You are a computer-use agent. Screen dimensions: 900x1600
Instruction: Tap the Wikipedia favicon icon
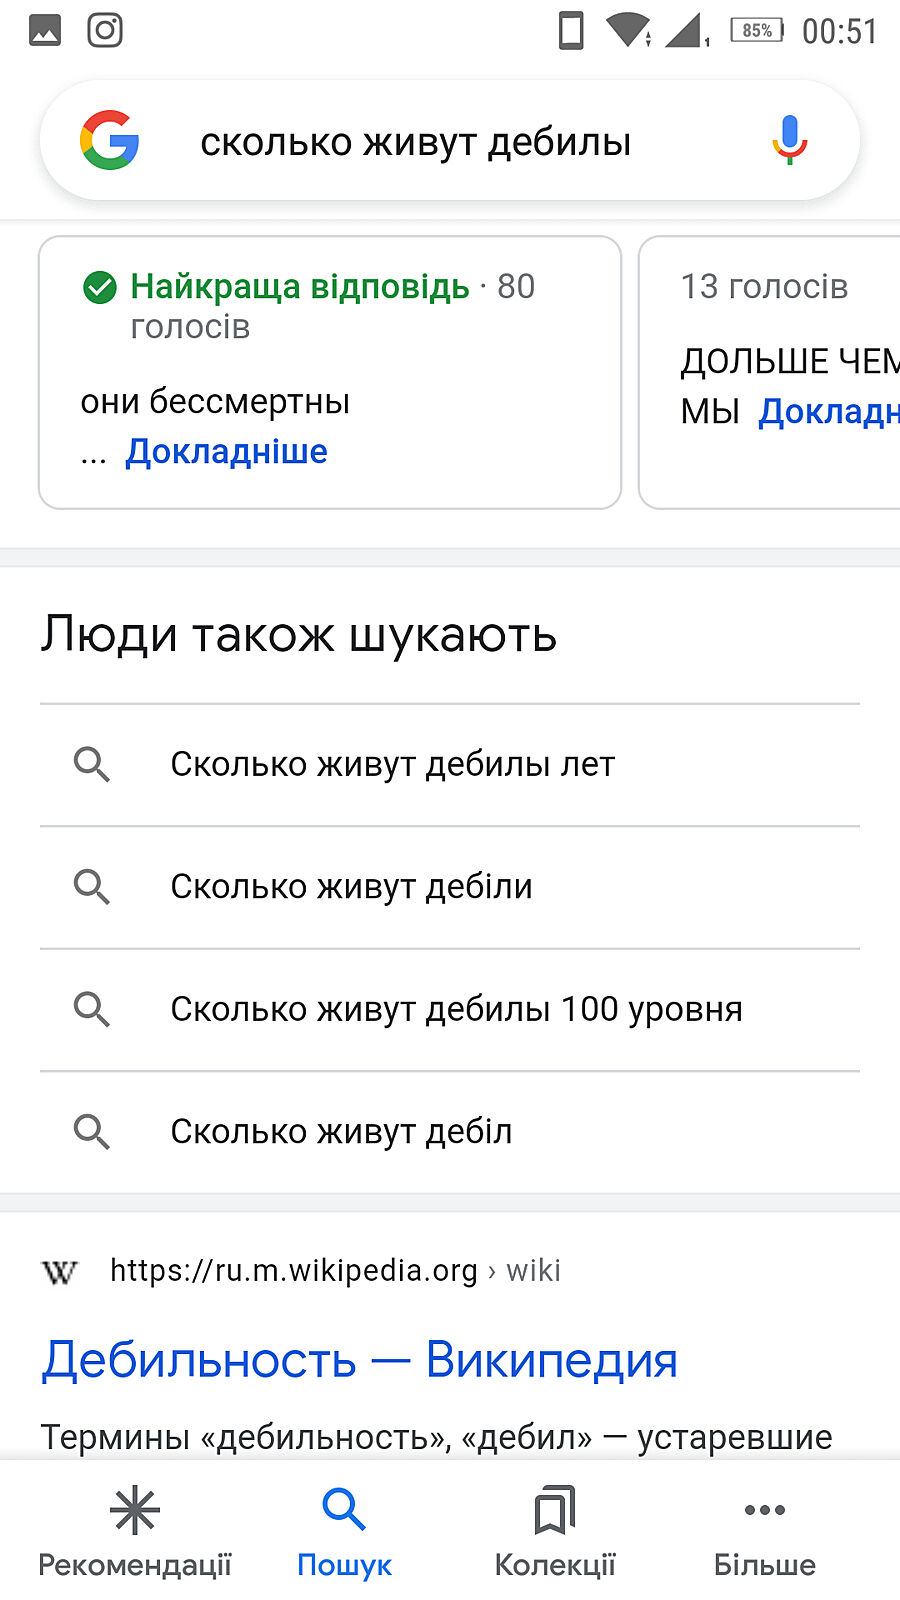pos(59,1272)
